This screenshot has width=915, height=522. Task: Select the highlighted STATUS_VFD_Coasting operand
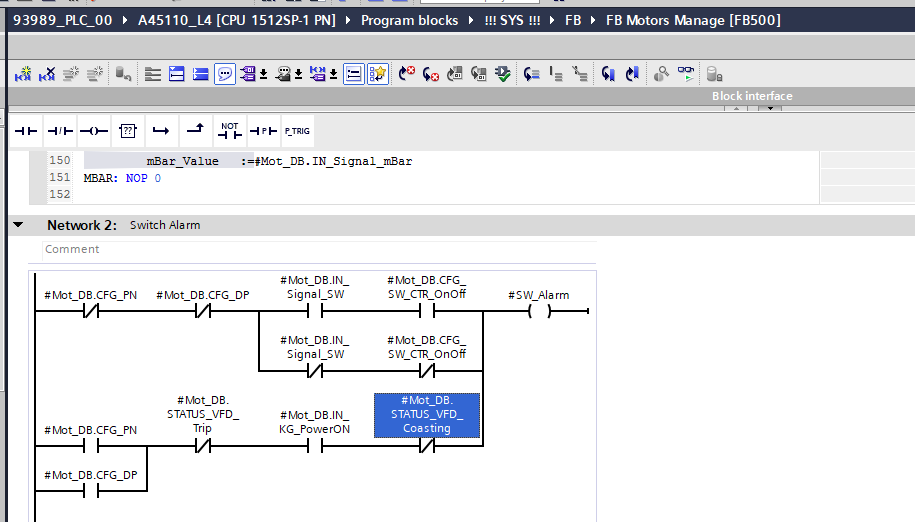point(427,415)
